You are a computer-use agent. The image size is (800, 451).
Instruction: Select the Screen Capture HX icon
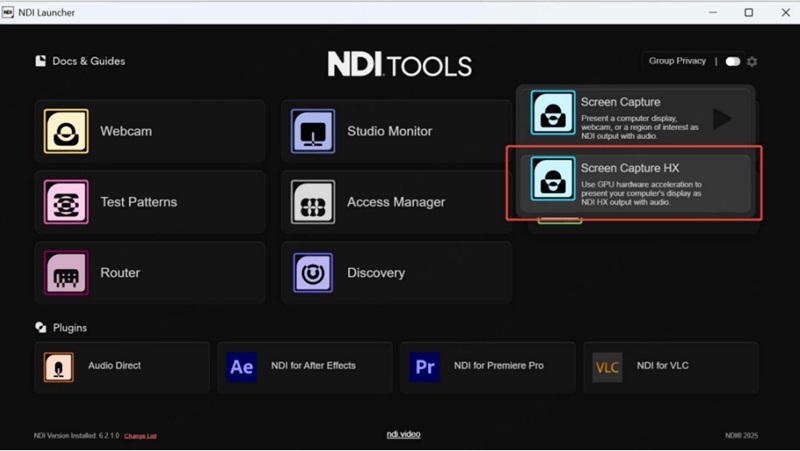(553, 179)
